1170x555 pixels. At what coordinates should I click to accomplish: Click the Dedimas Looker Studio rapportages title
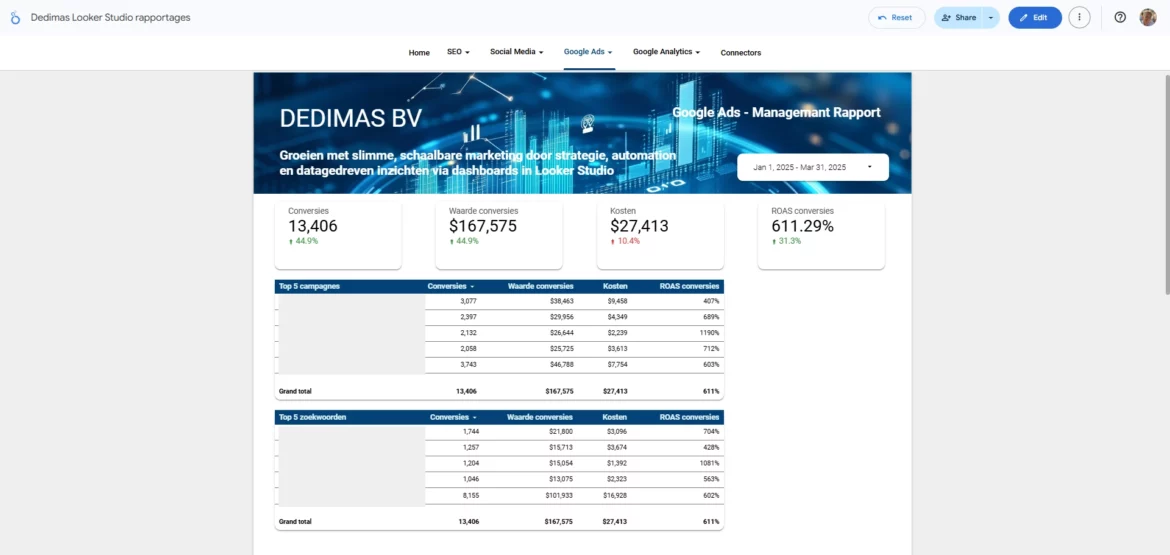point(110,17)
